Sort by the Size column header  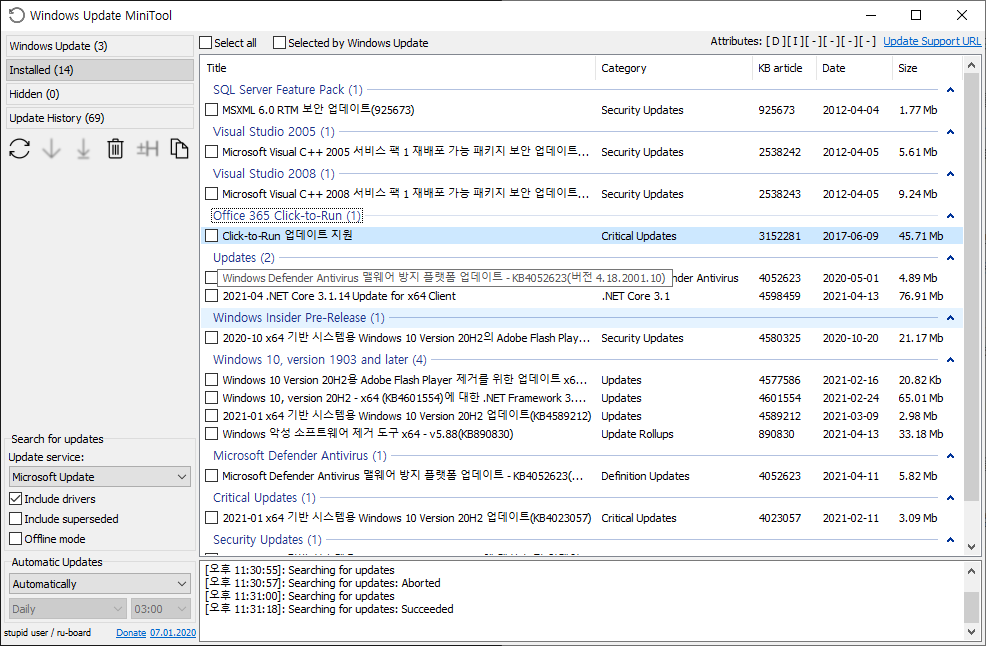(927, 68)
